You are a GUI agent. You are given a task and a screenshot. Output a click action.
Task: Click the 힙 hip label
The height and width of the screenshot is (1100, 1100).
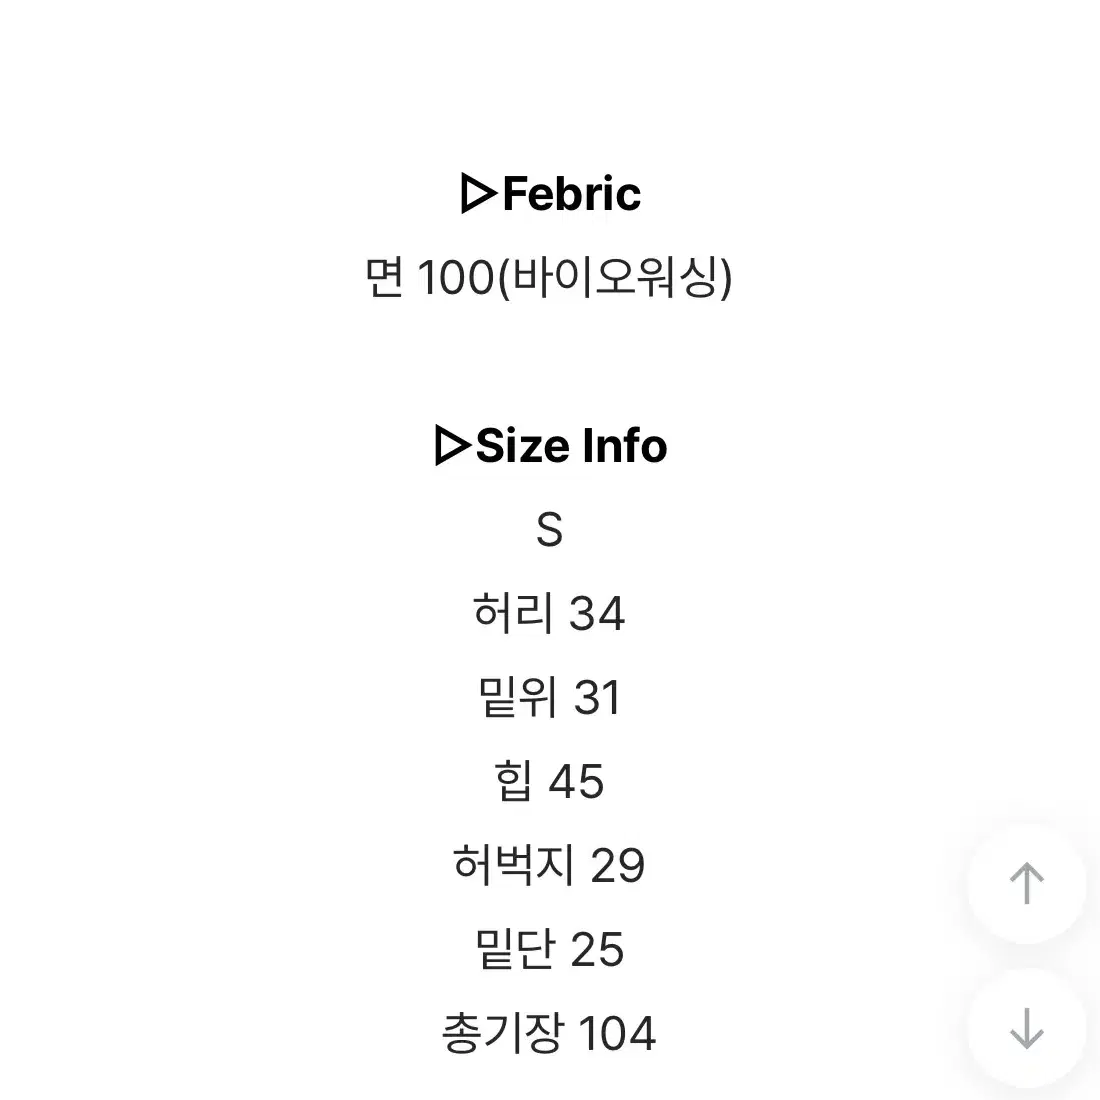point(513,780)
